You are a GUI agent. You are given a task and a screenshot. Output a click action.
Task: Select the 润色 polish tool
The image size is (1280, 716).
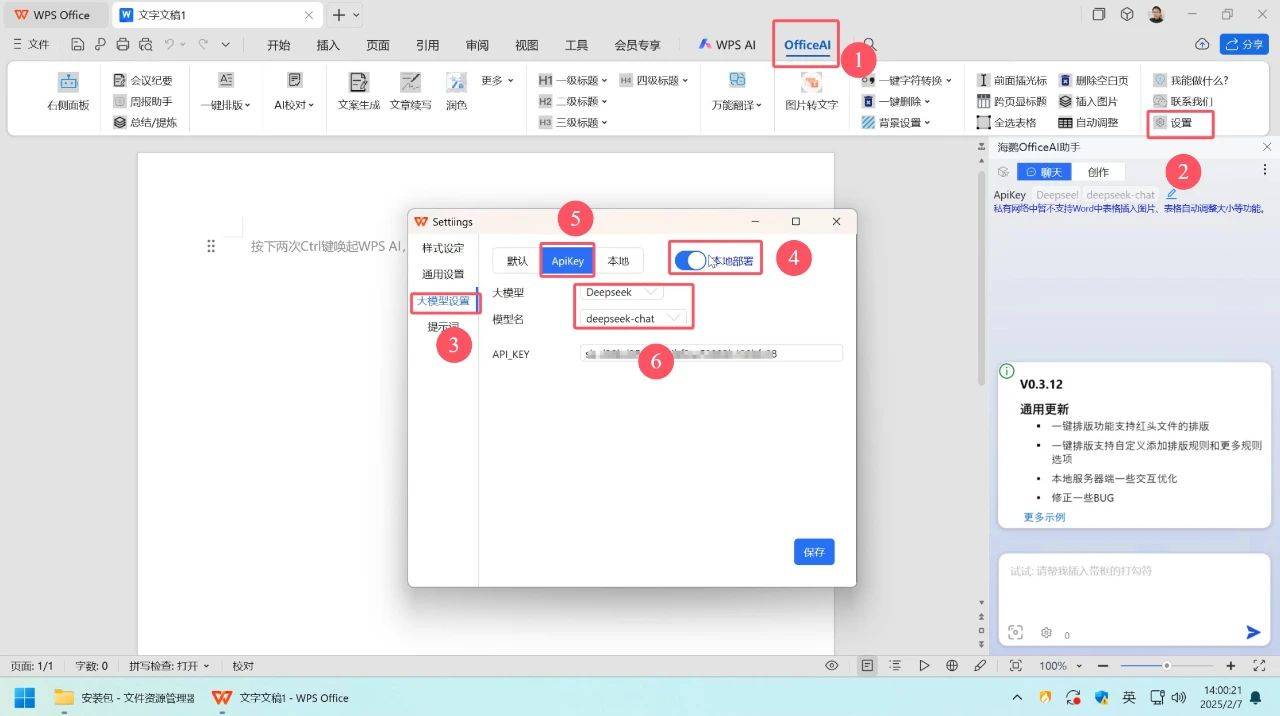(x=456, y=84)
